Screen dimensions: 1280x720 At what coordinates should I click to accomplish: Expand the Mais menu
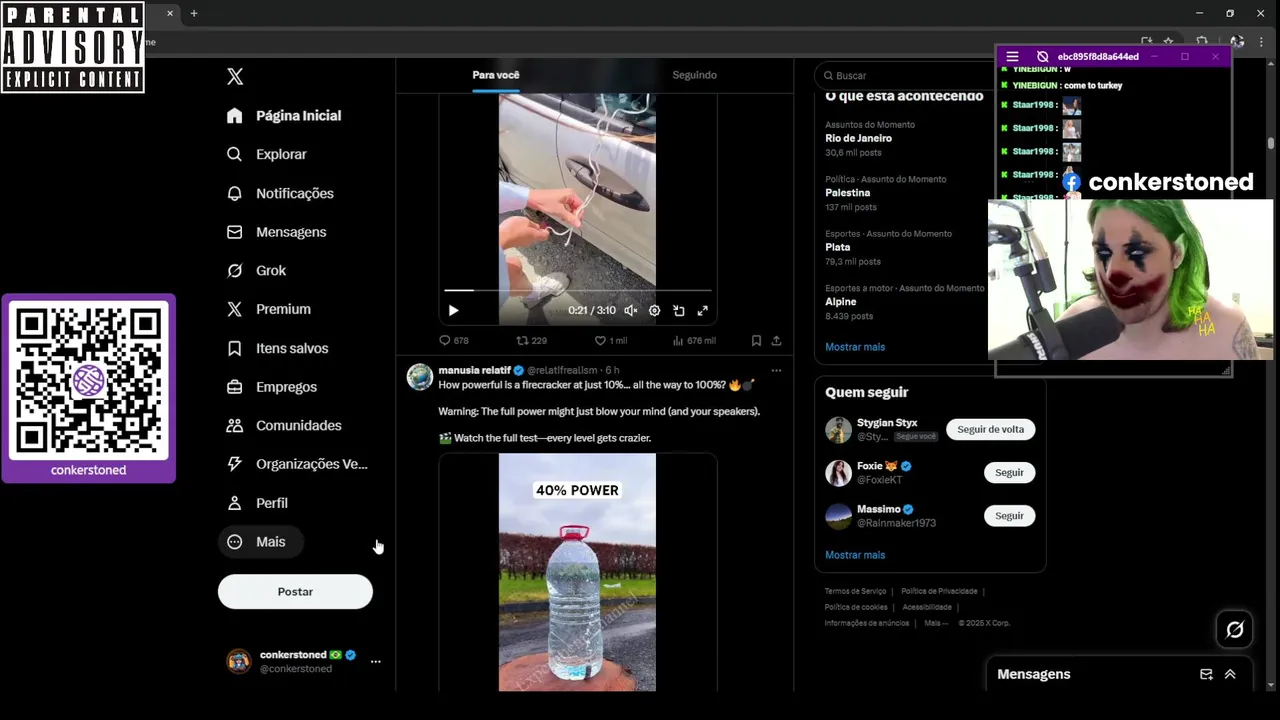[x=260, y=542]
